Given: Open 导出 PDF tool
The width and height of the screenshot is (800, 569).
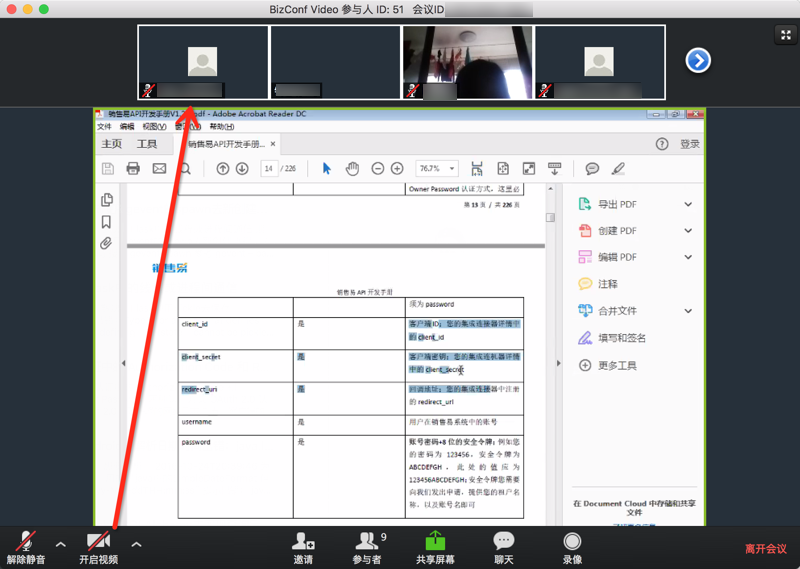Looking at the screenshot, I should tap(608, 204).
